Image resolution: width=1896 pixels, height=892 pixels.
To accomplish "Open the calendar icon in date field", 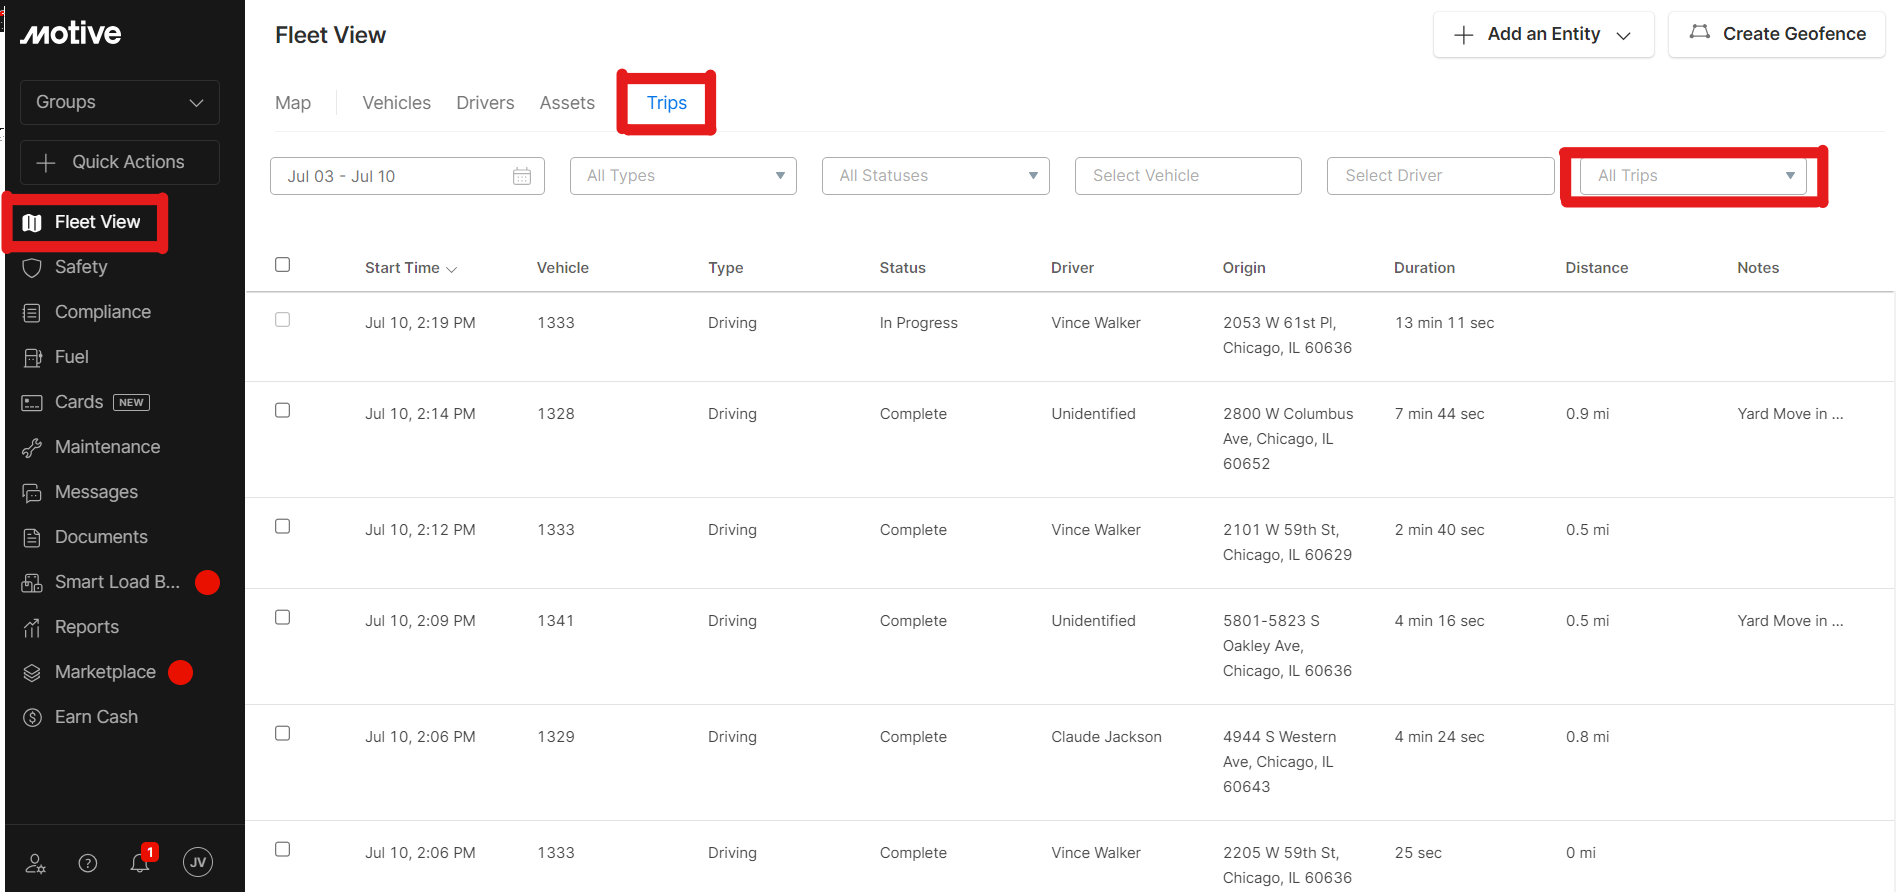I will point(522,176).
